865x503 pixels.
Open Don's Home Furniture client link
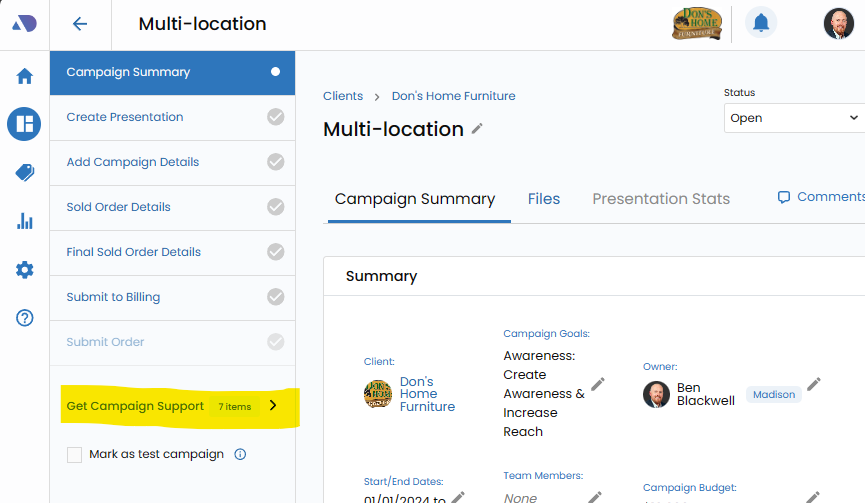pos(453,96)
